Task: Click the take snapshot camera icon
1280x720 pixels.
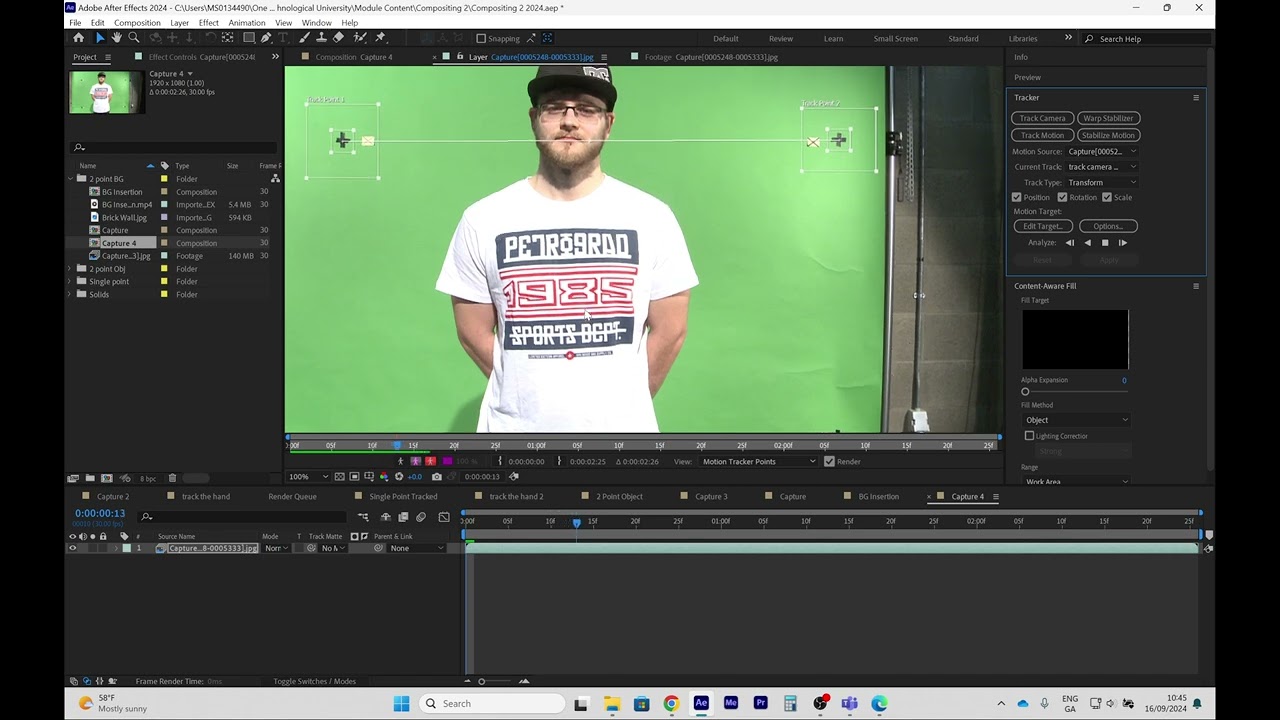Action: tap(436, 477)
